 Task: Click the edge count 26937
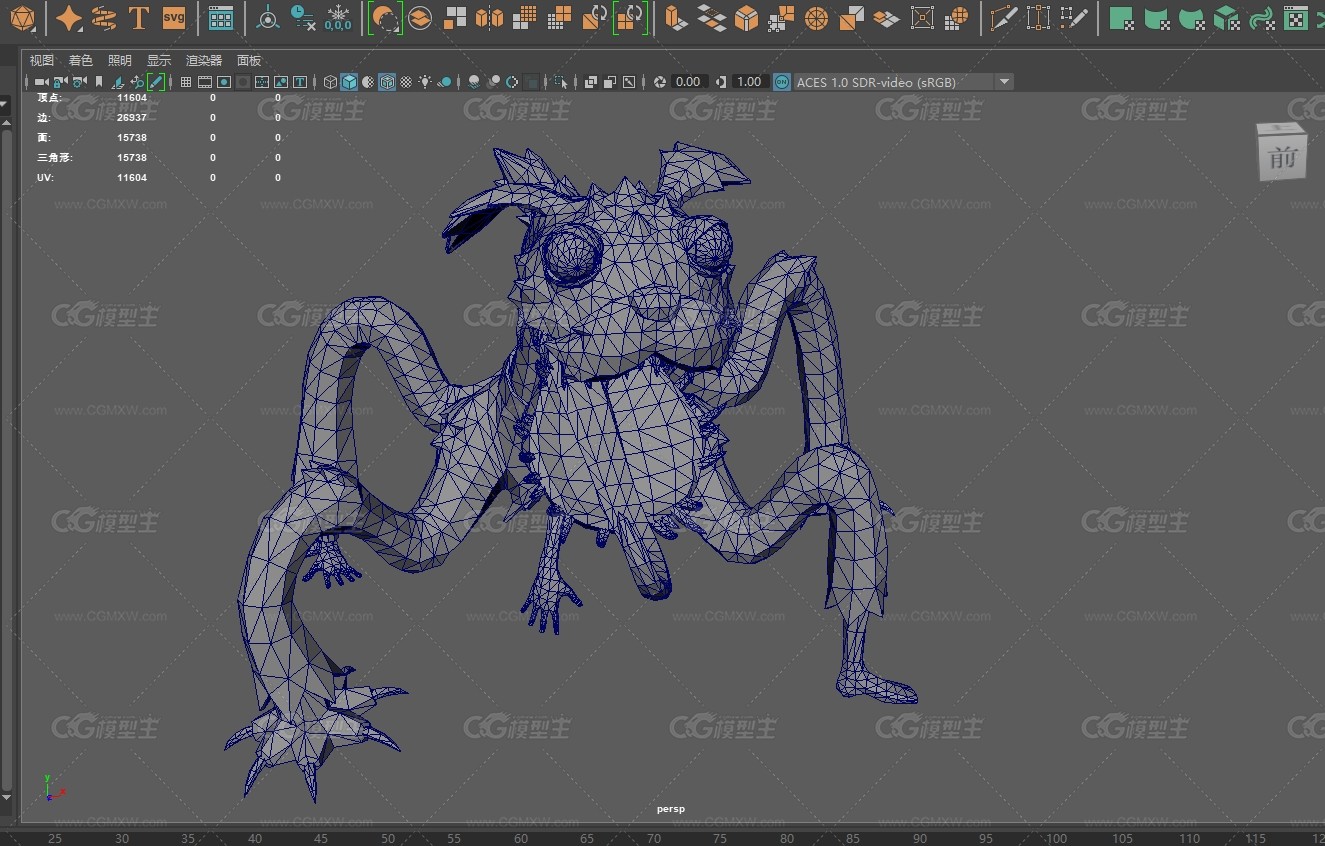[132, 118]
